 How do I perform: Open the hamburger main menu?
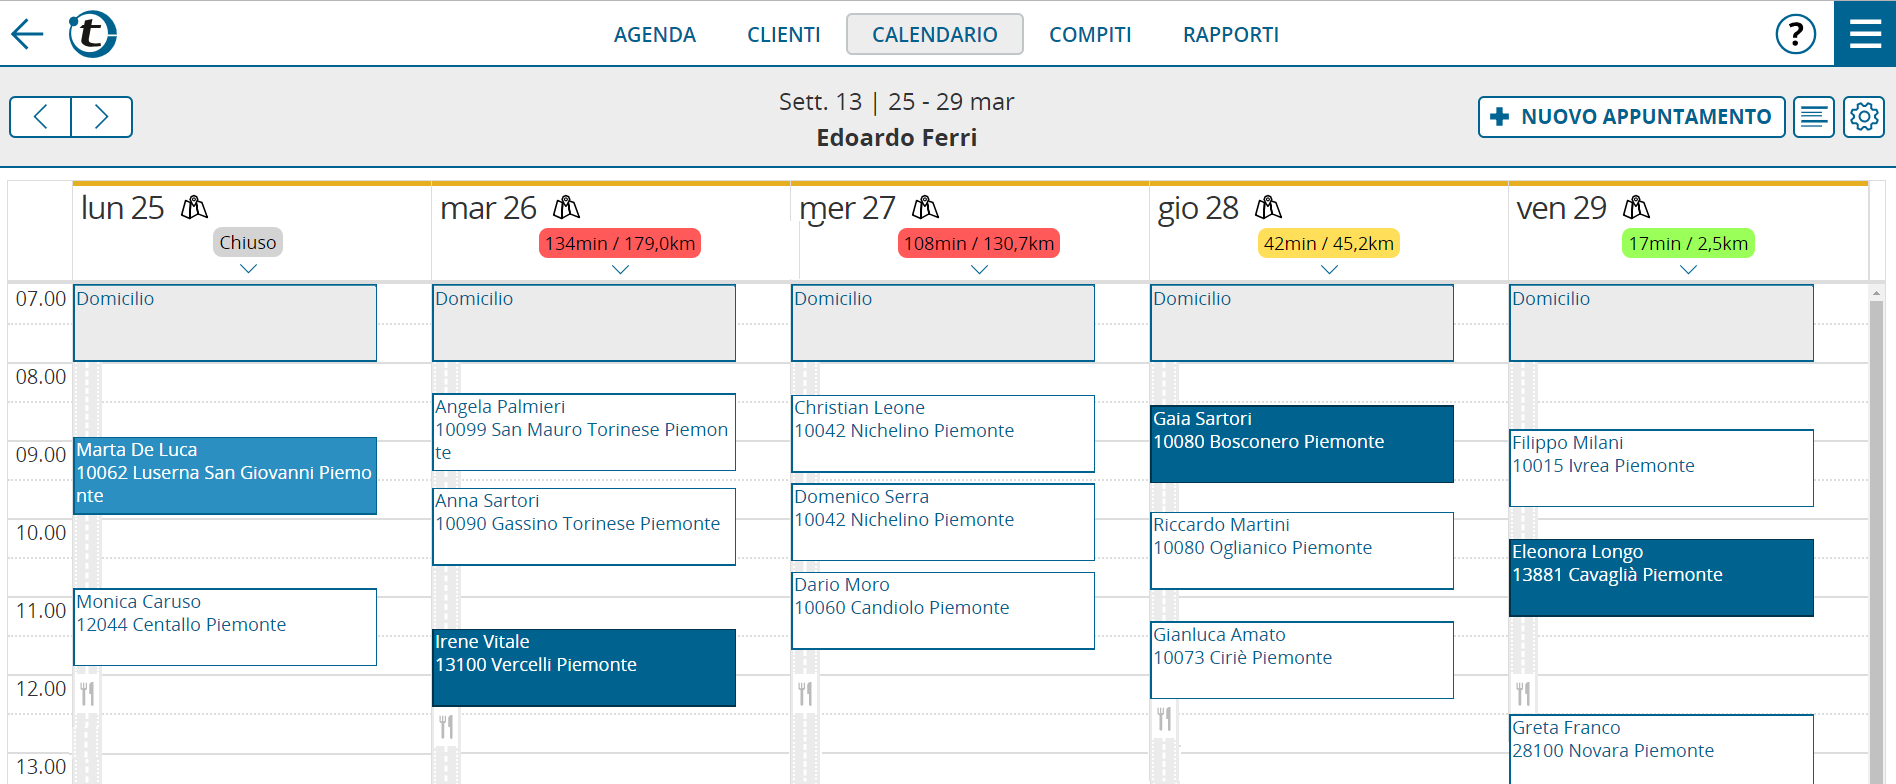(x=1865, y=34)
